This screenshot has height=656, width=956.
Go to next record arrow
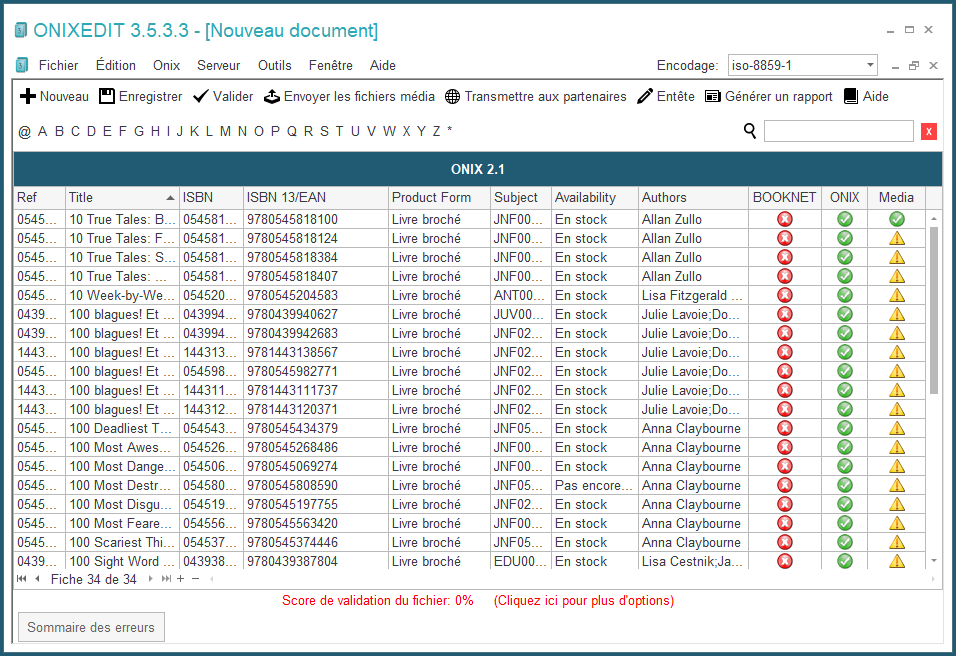(151, 579)
